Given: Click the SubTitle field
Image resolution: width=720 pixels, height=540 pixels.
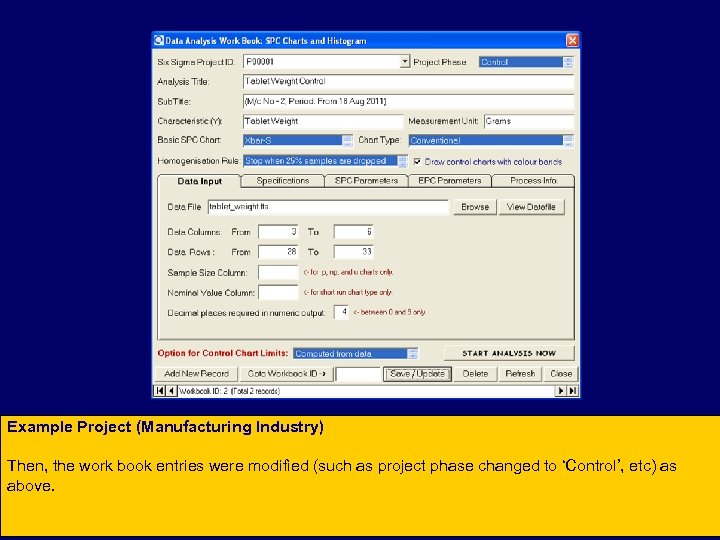Looking at the screenshot, I should pyautogui.click(x=408, y=101).
